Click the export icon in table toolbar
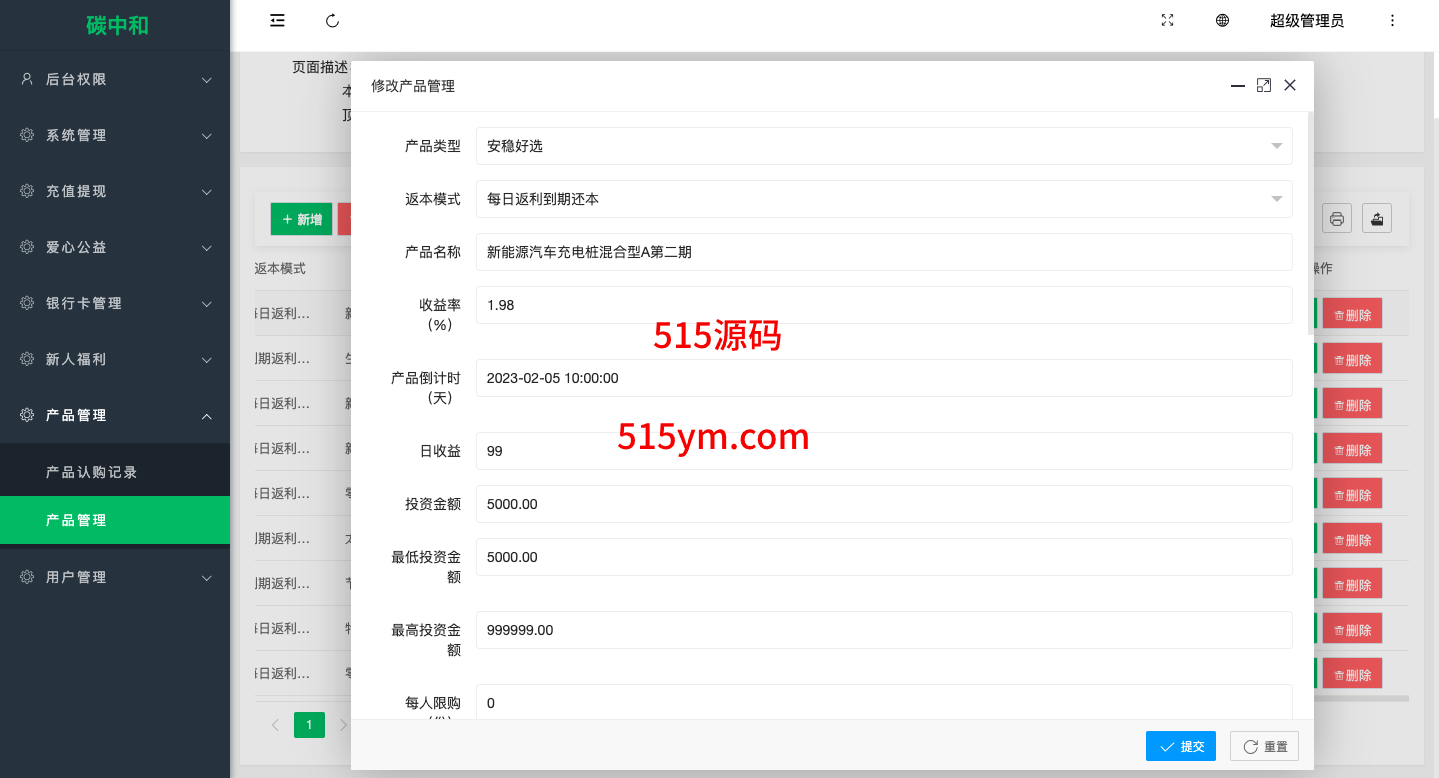 (x=1377, y=219)
